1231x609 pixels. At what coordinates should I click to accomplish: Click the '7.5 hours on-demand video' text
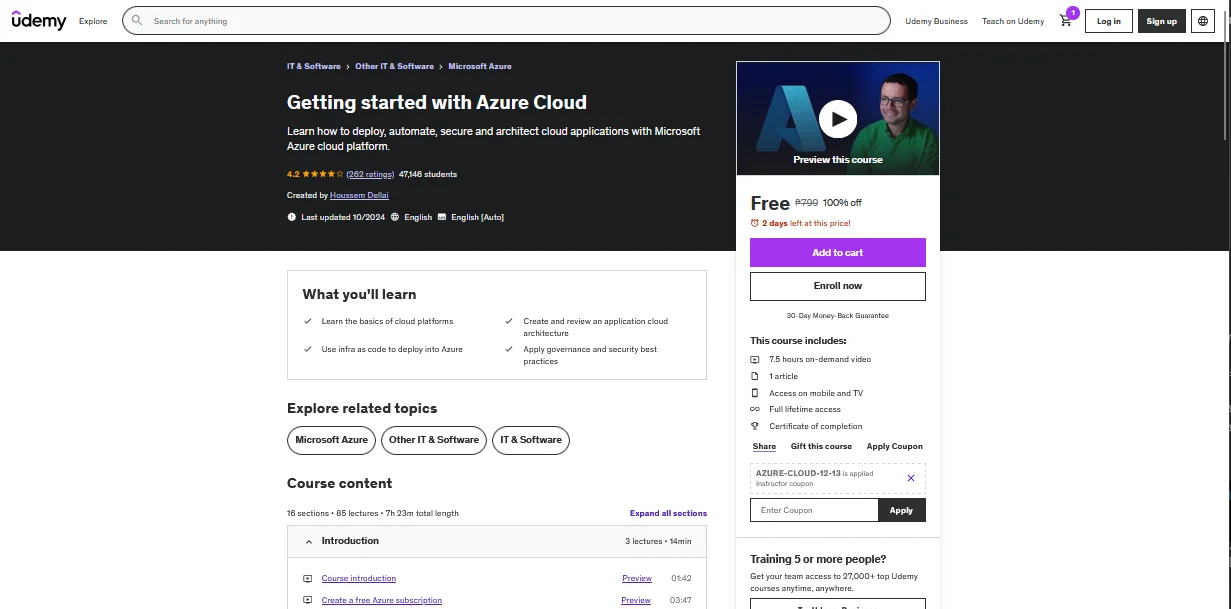click(820, 359)
